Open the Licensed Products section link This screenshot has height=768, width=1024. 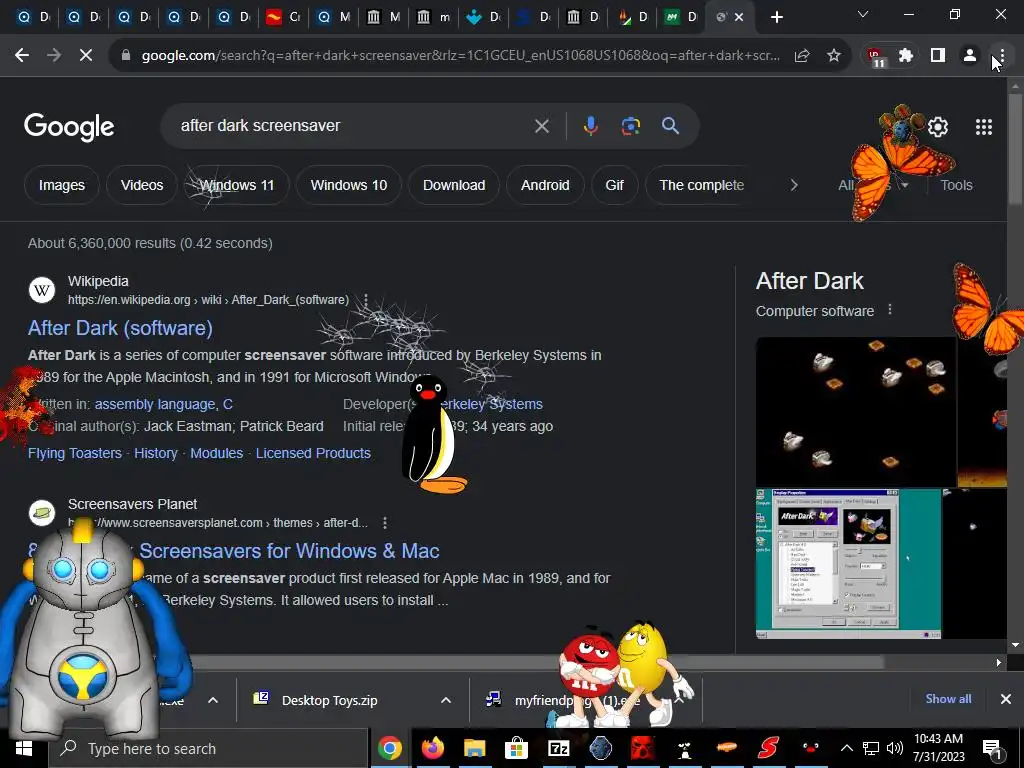pyautogui.click(x=313, y=453)
